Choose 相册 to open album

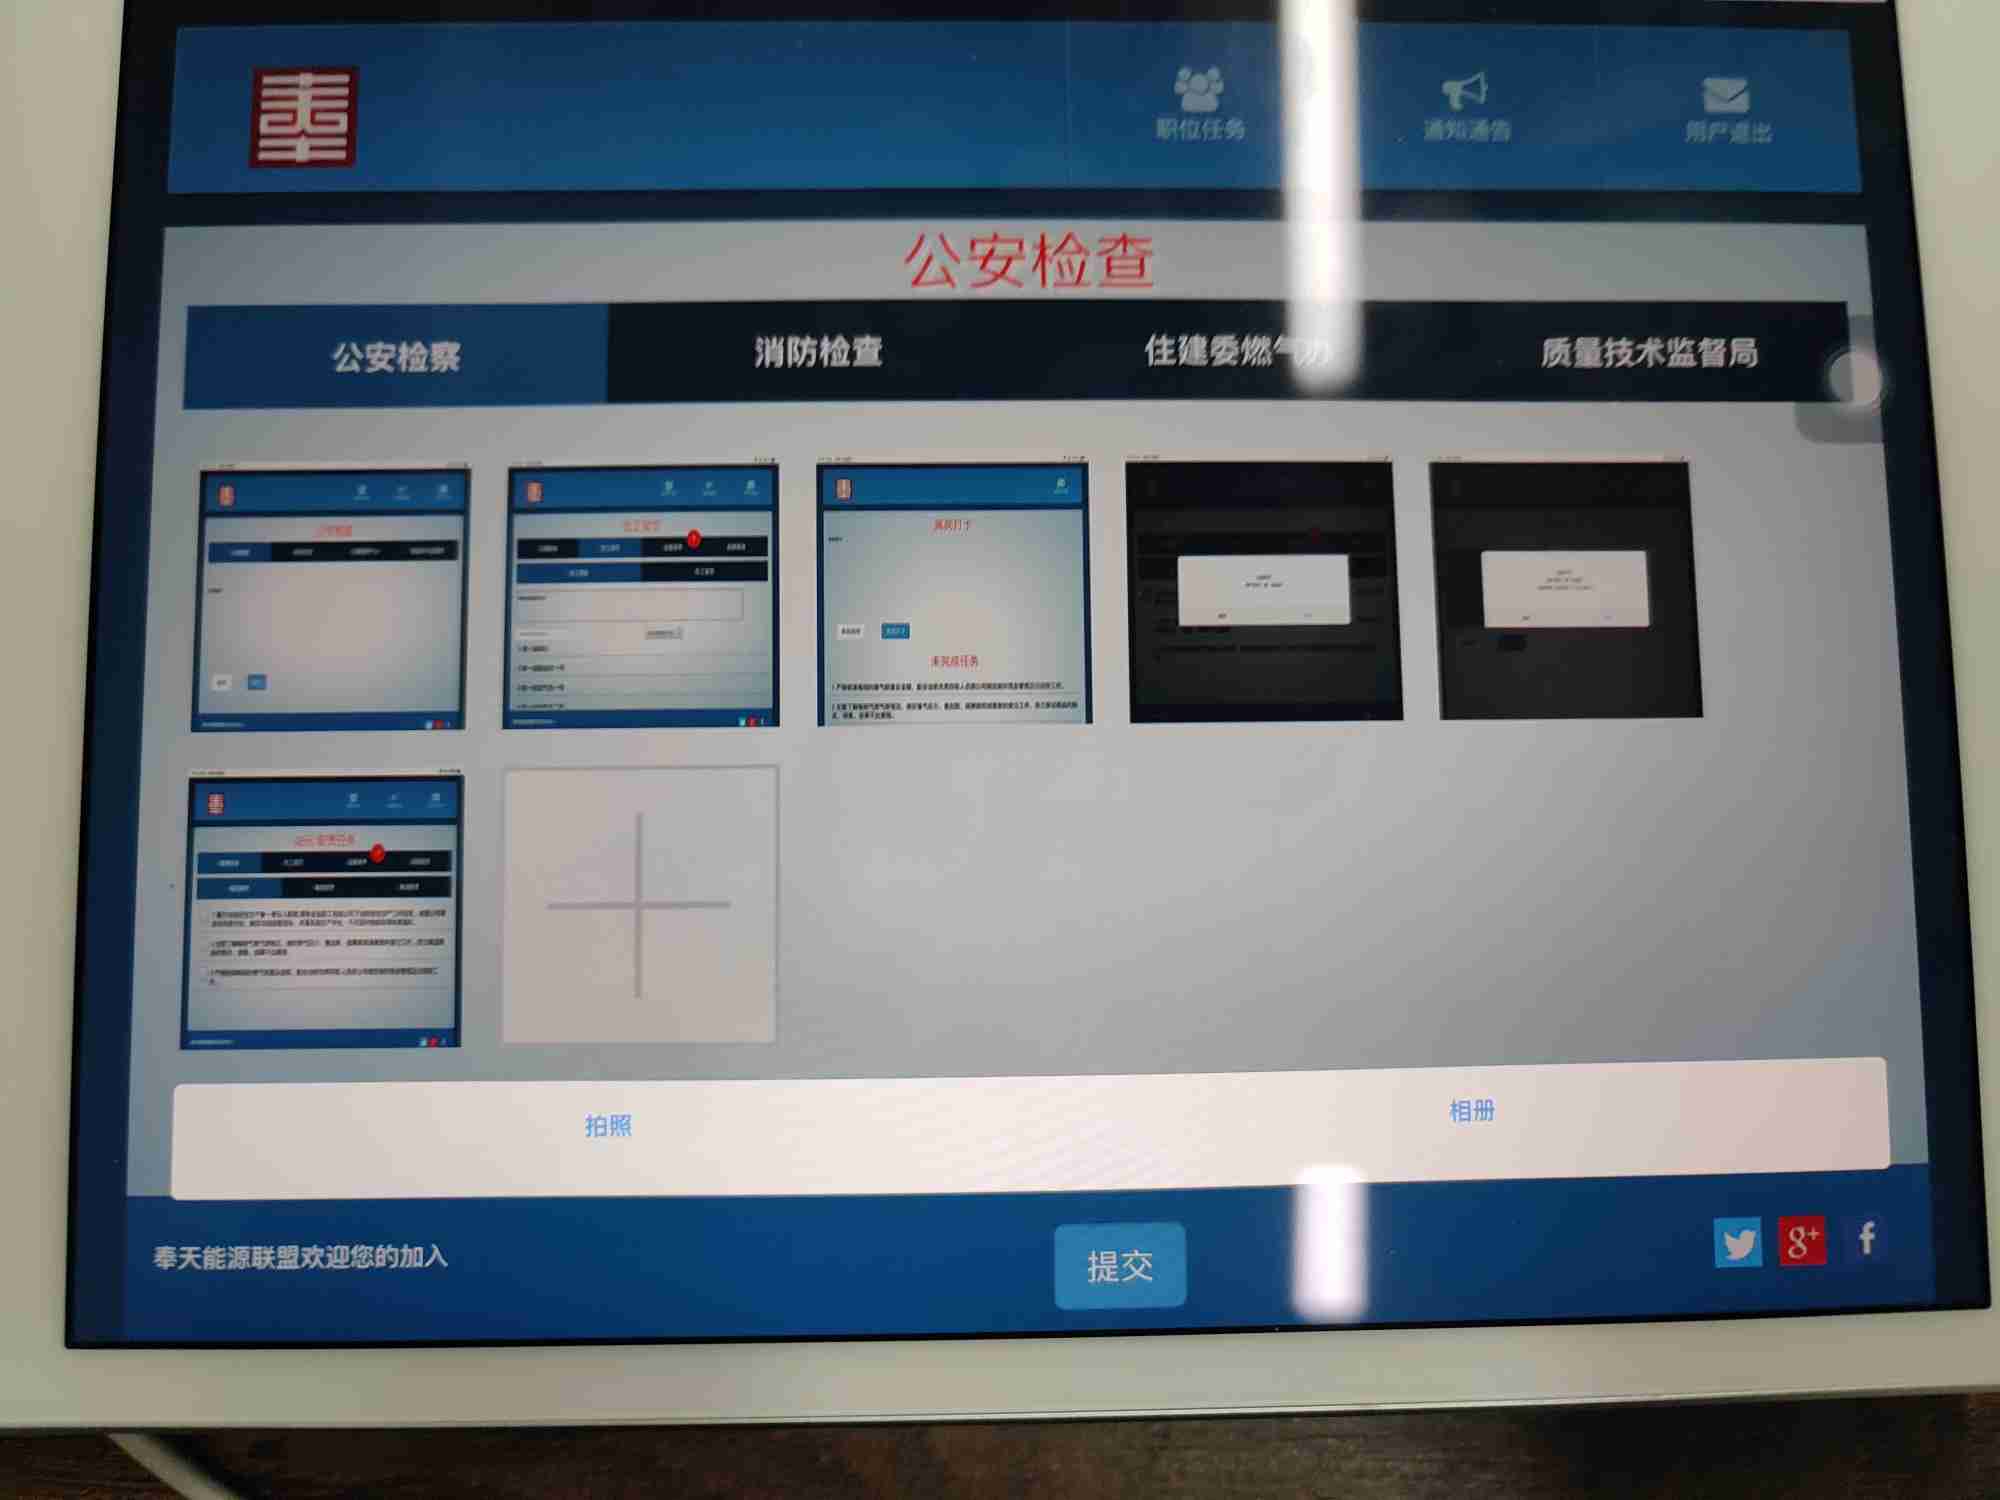[x=1472, y=1111]
